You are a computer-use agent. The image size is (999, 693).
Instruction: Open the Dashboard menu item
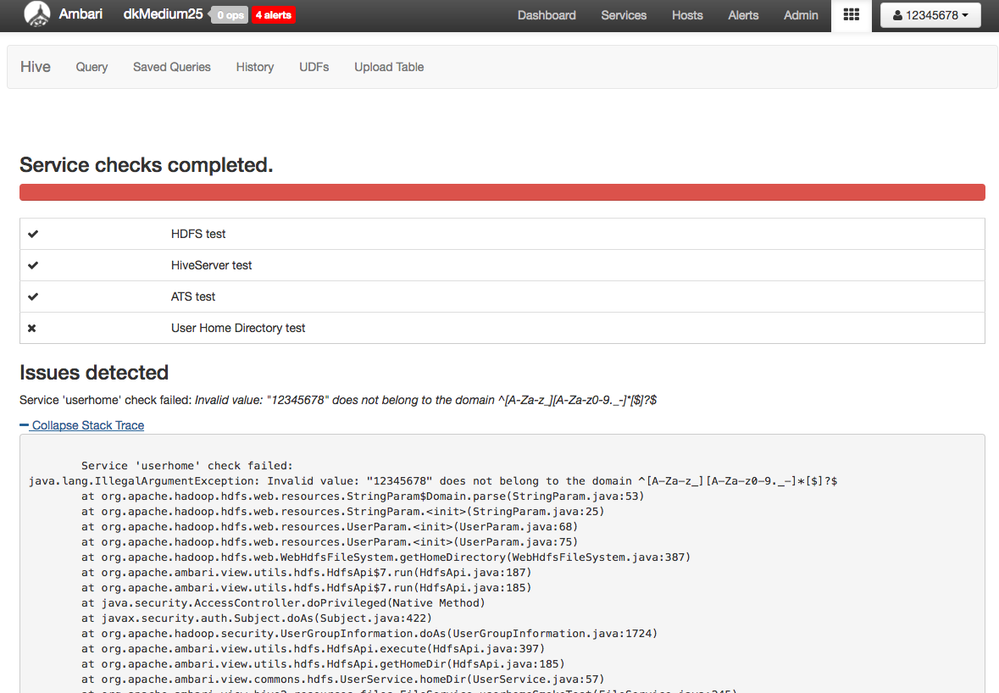point(546,15)
